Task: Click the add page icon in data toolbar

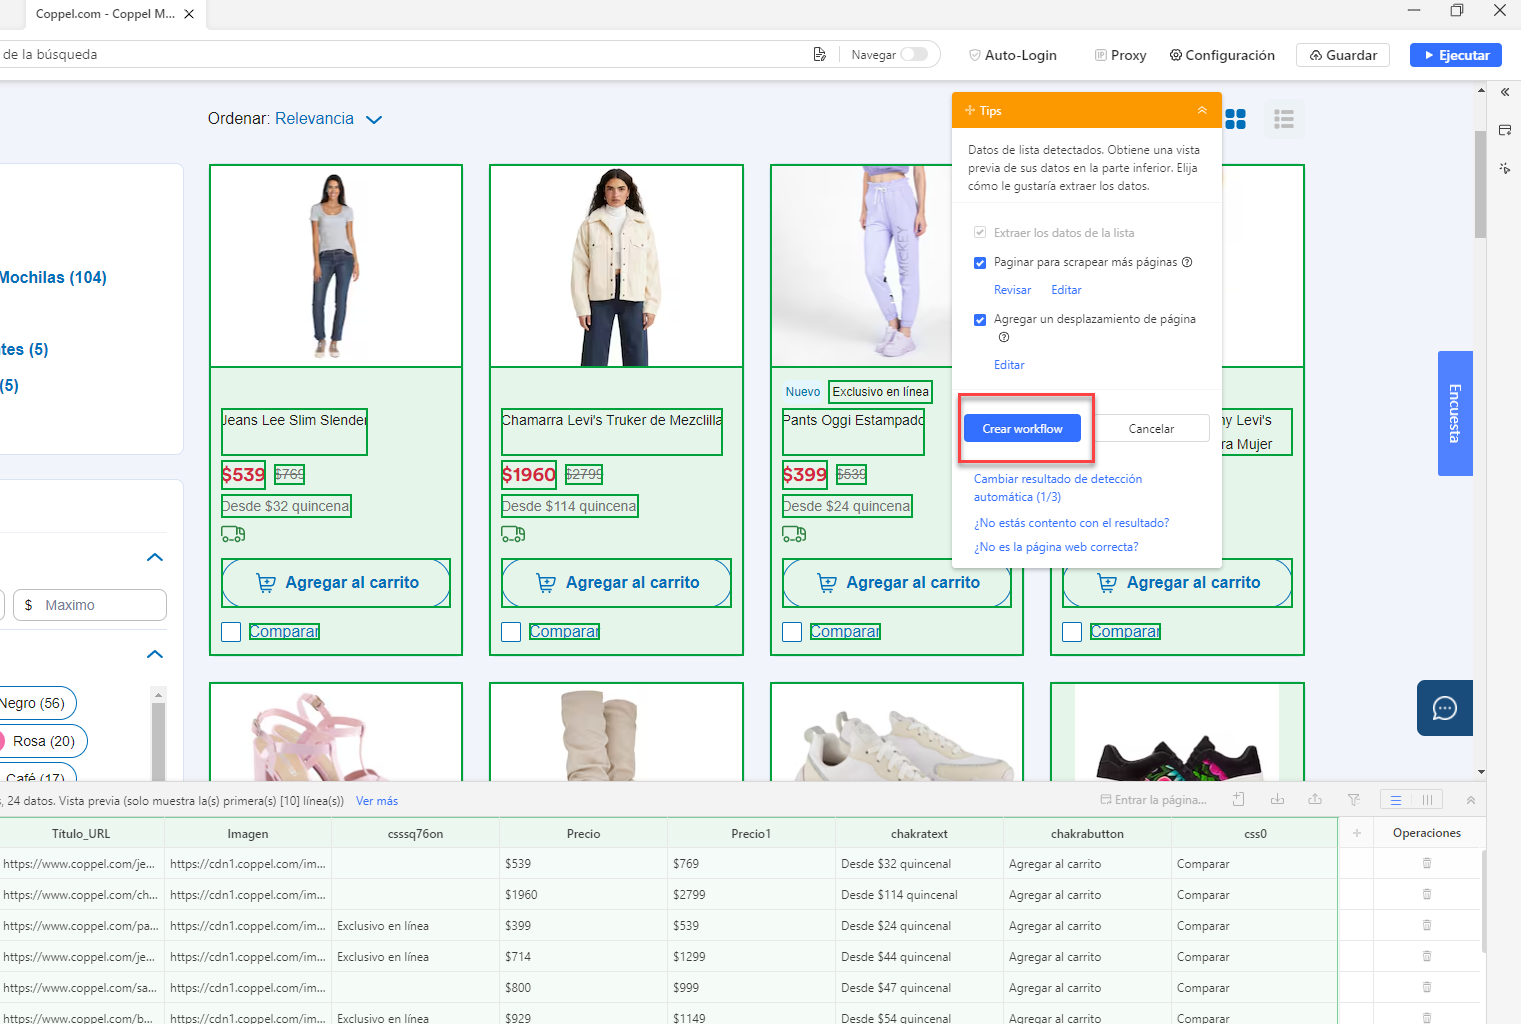Action: (1239, 799)
